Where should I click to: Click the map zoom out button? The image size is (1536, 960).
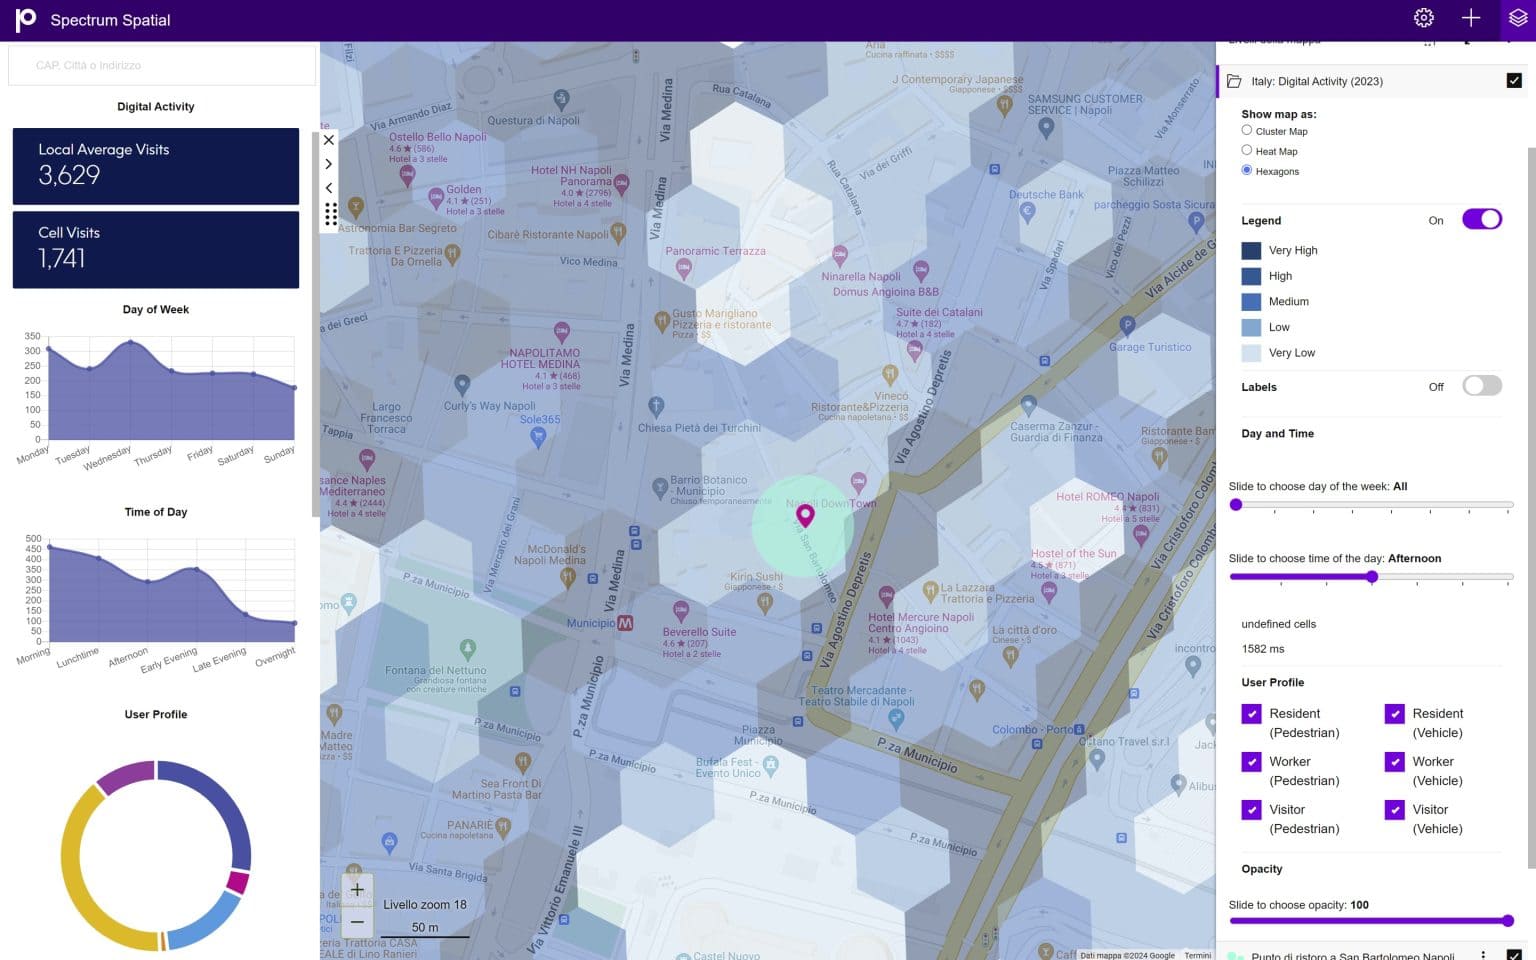(357, 922)
